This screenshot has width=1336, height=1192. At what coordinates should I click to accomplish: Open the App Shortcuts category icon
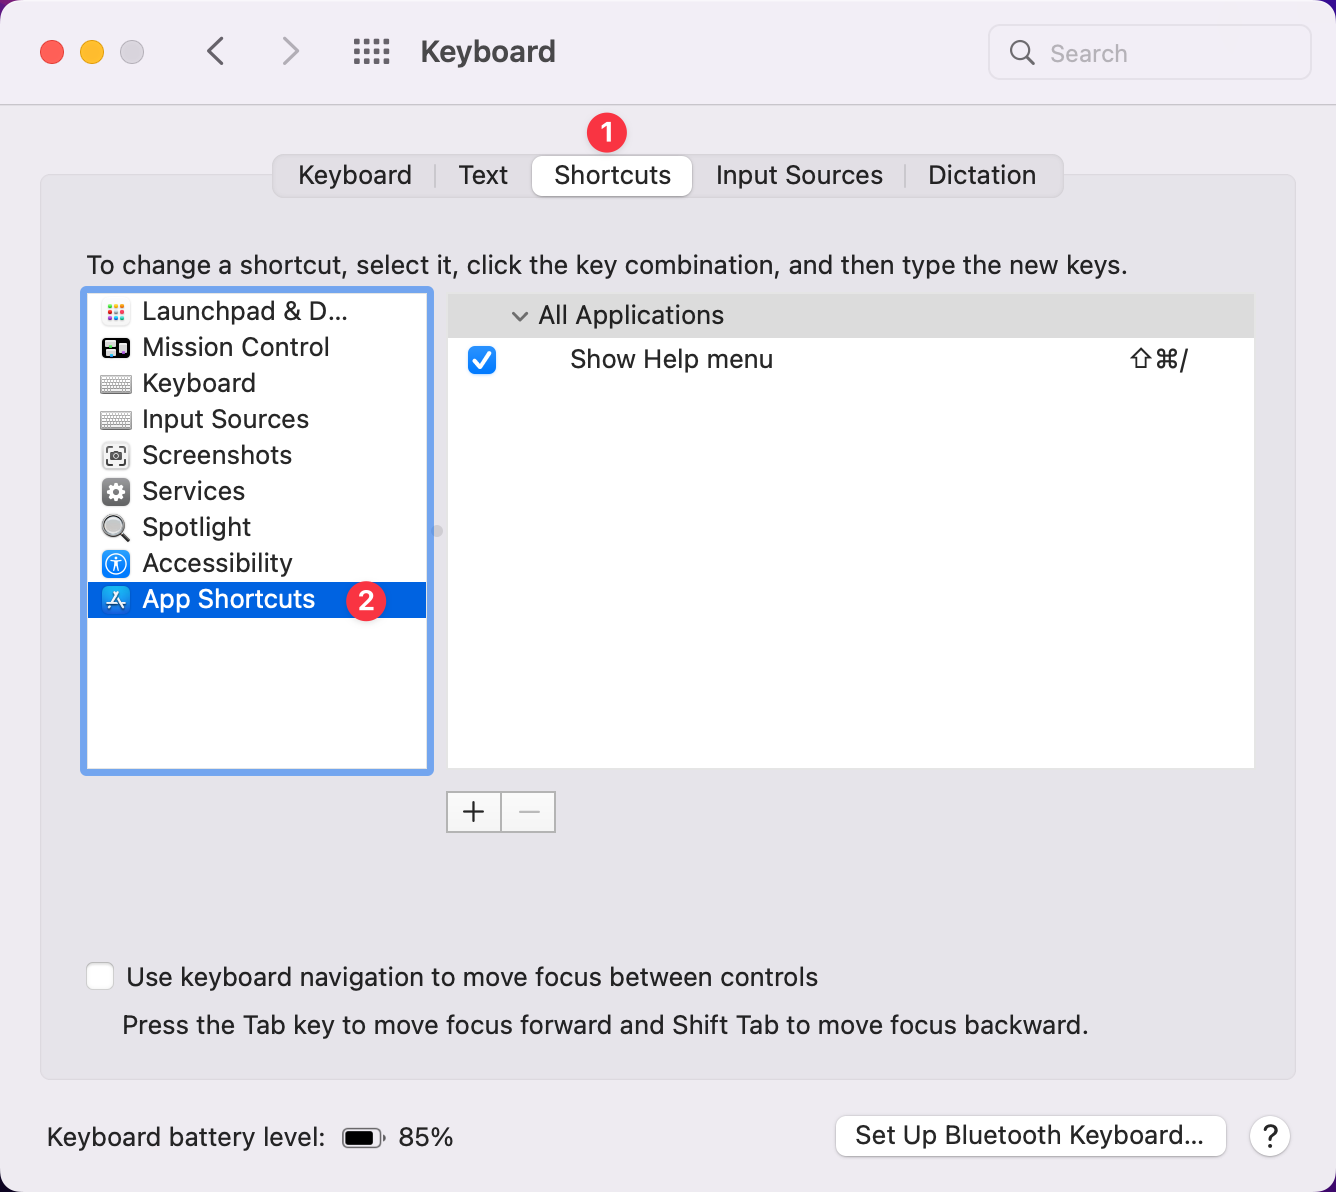click(x=116, y=599)
